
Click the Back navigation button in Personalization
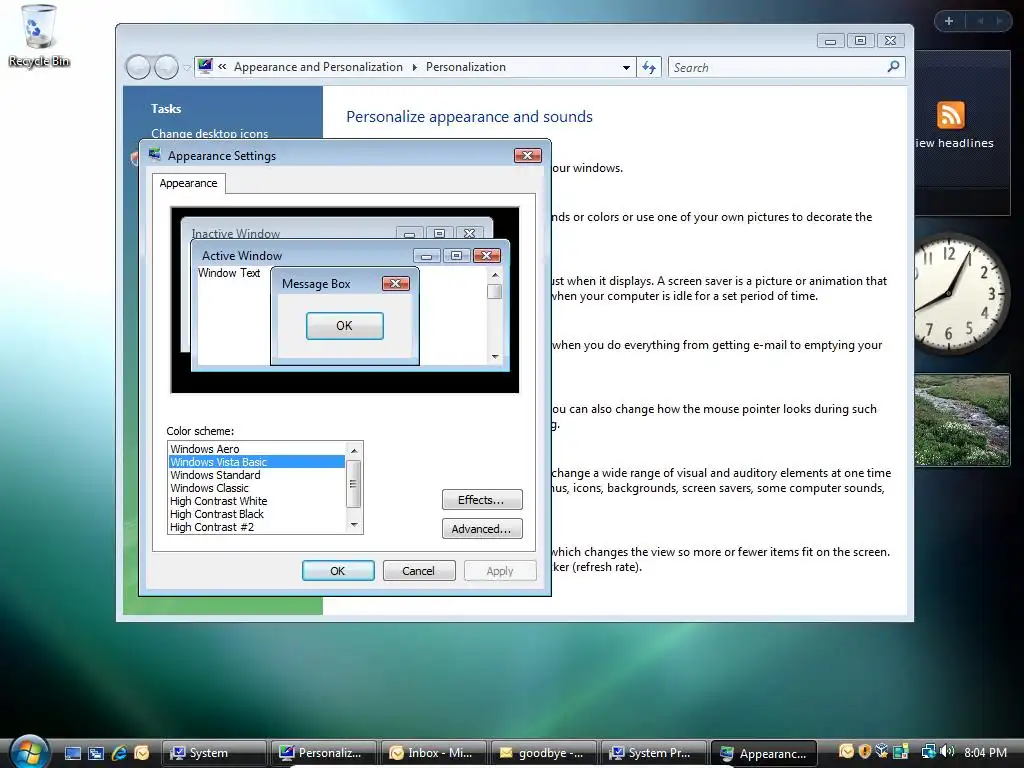coord(138,67)
